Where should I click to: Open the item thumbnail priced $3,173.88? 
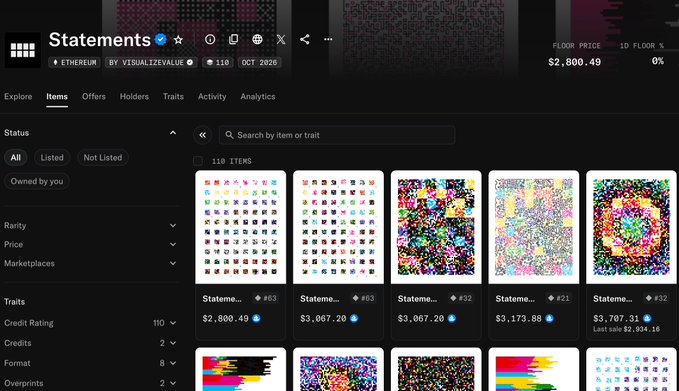click(534, 227)
